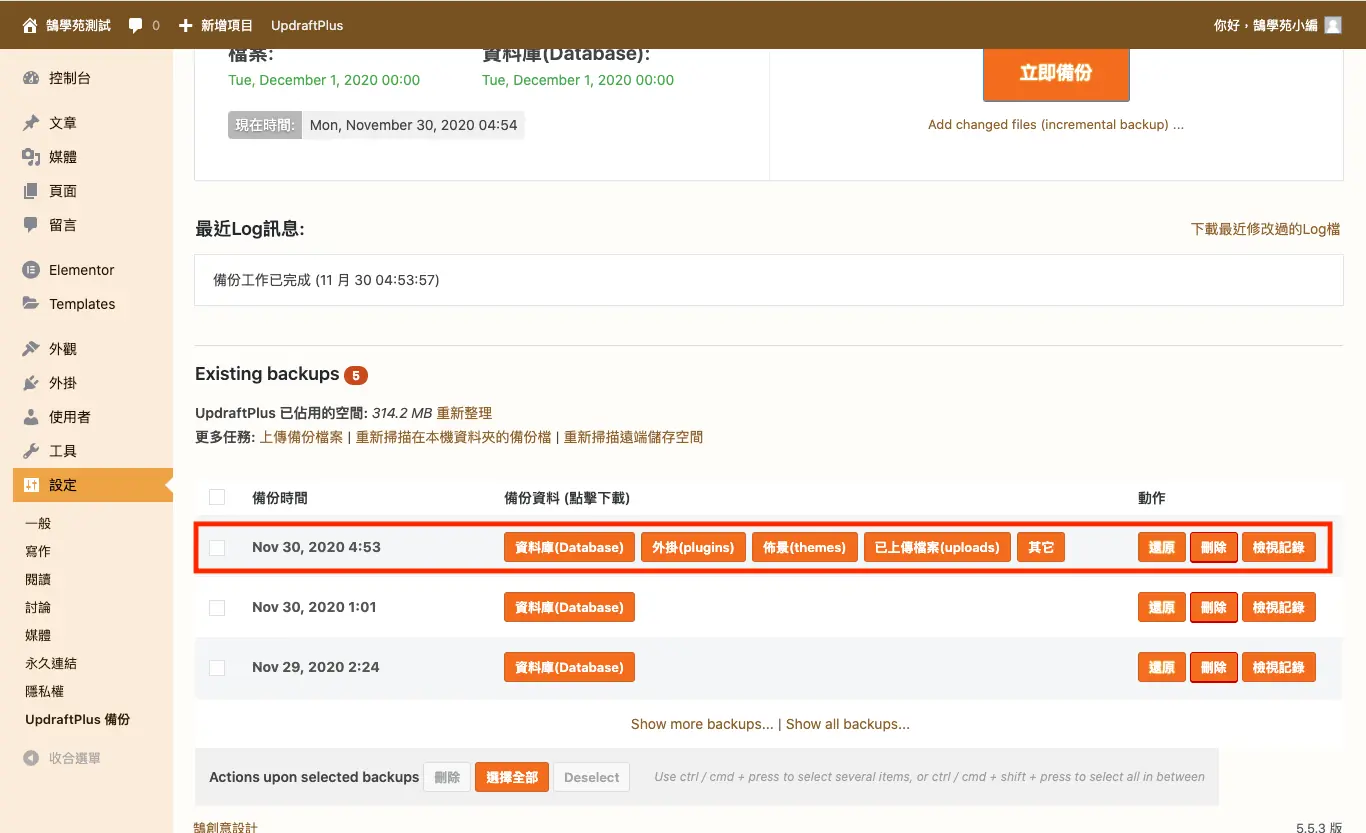Check the Nov 30, 2020 4:53 backup

[217, 547]
